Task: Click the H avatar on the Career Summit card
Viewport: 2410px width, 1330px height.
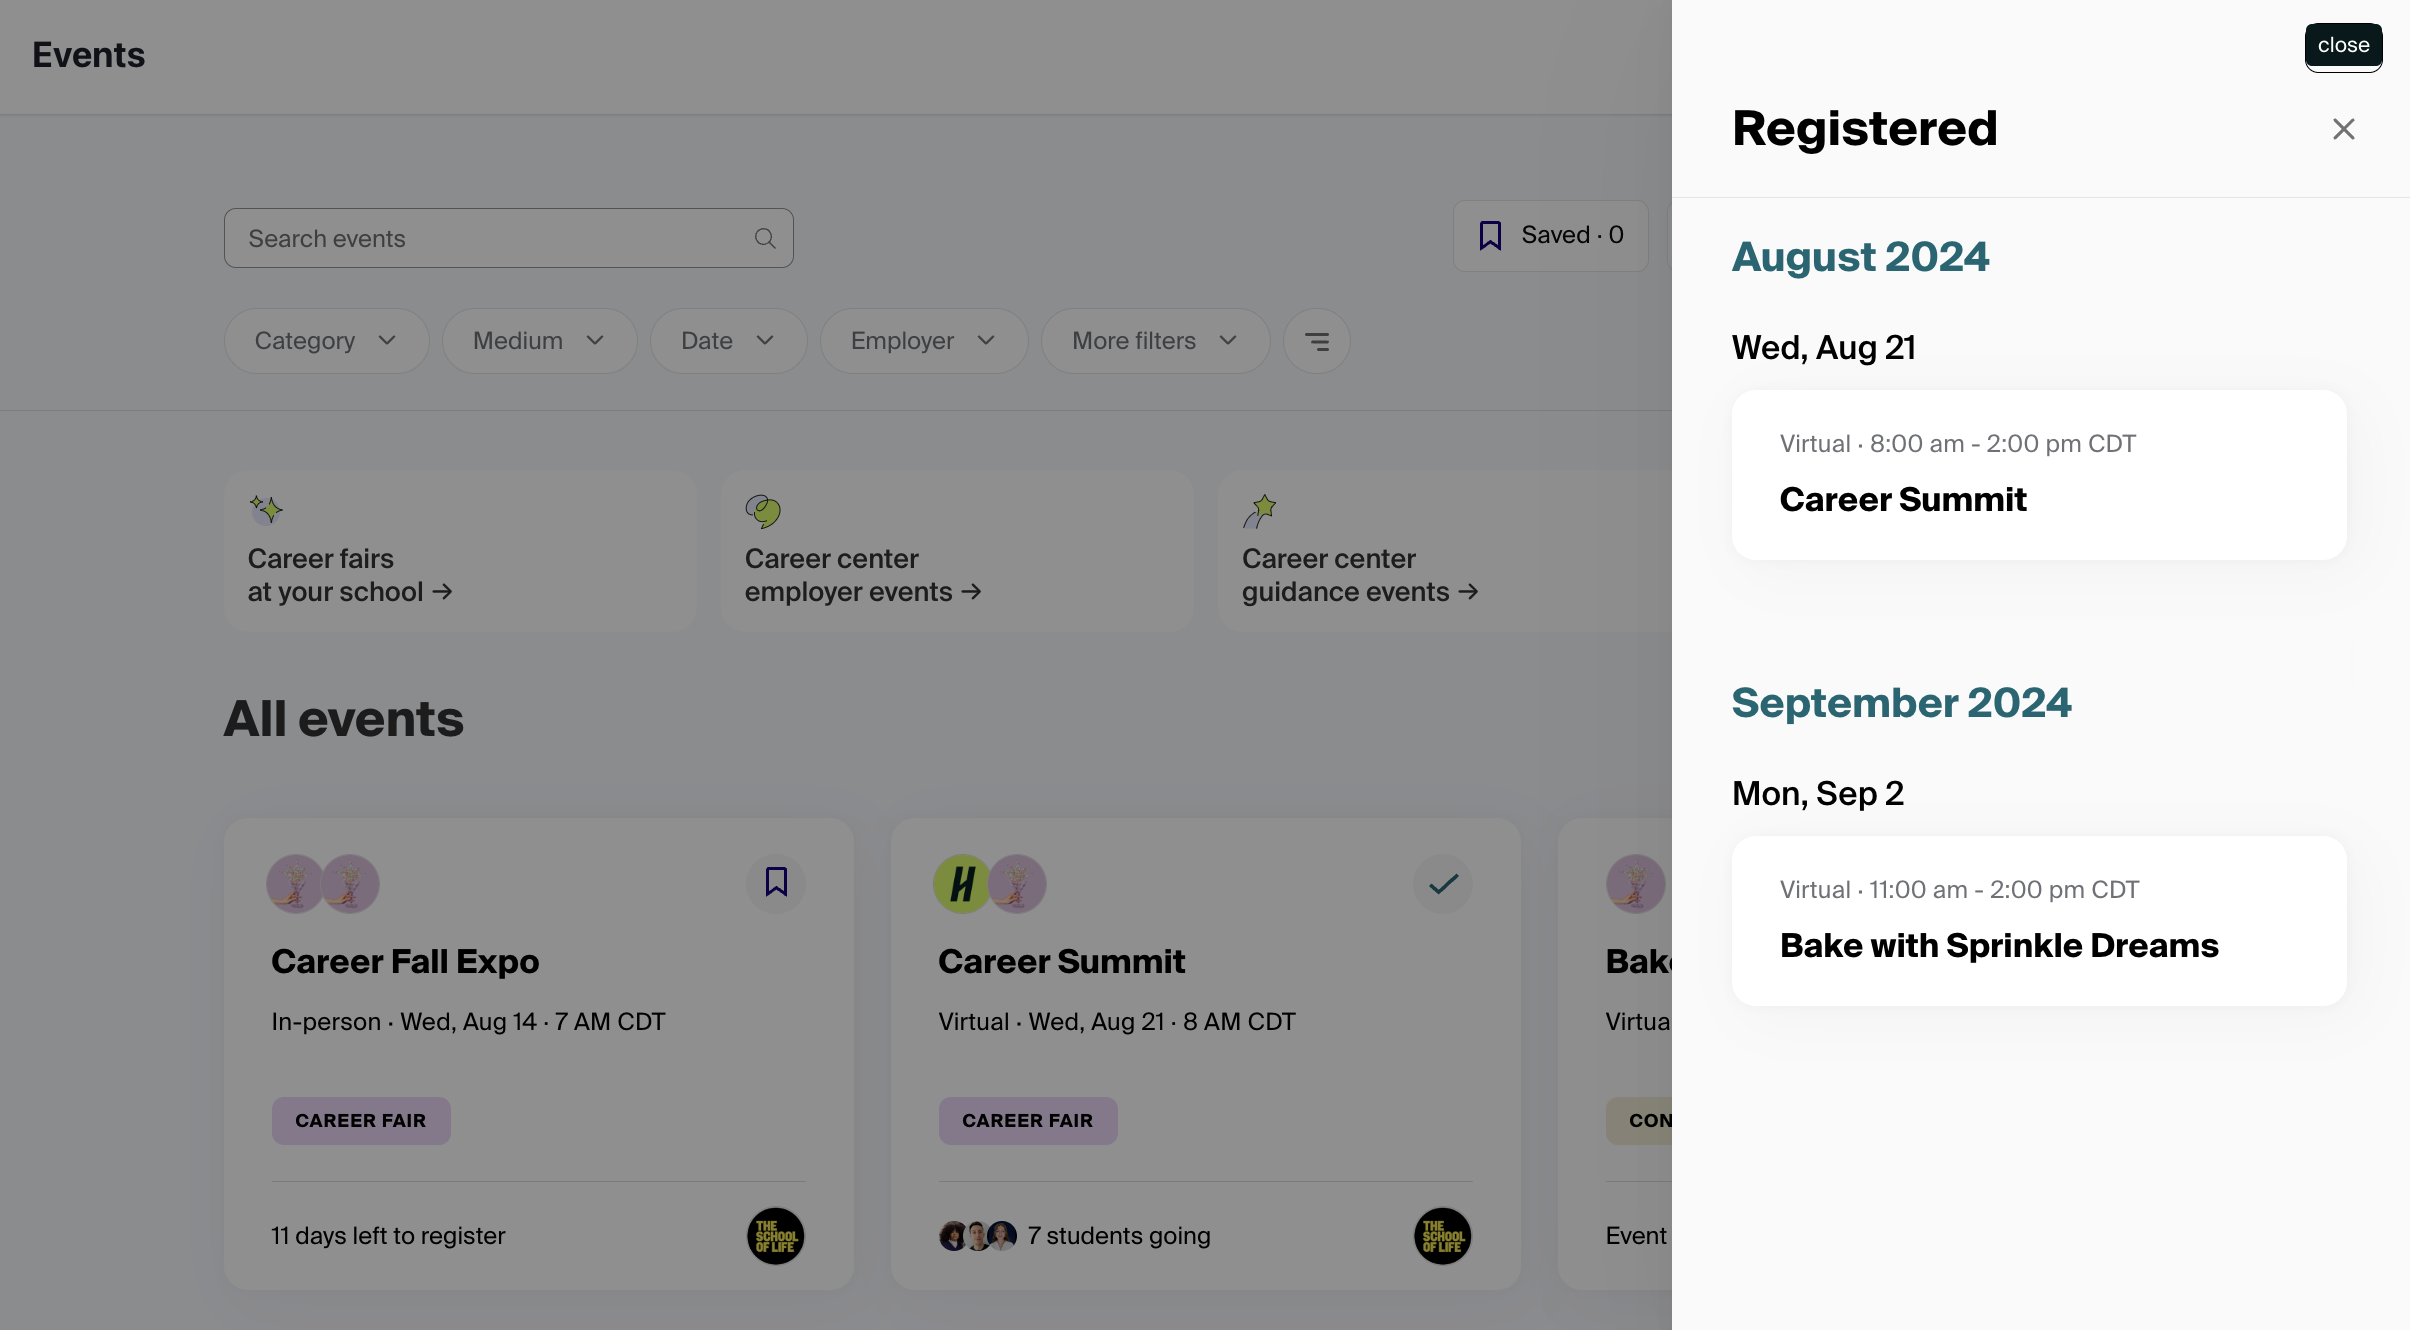Action: 961,883
